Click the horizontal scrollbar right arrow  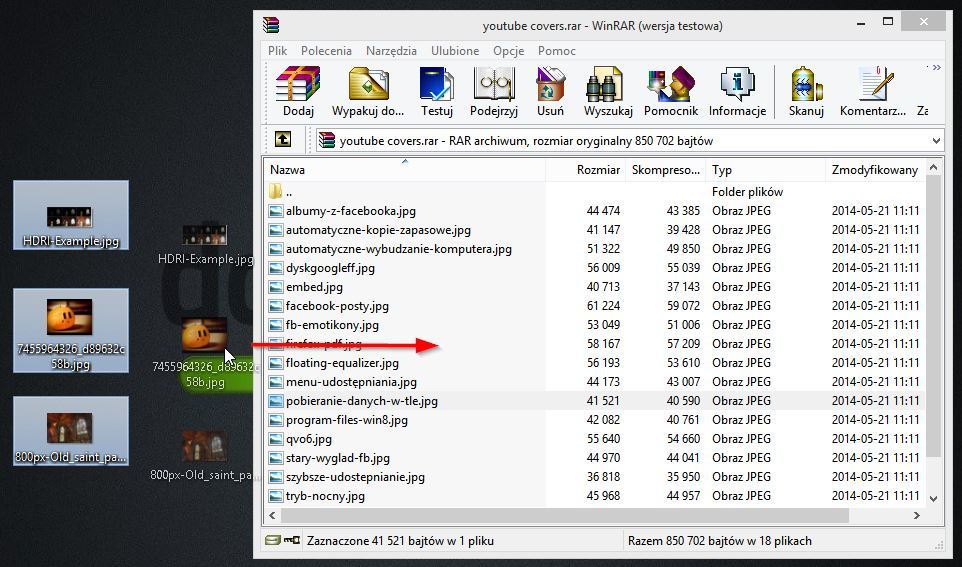917,515
